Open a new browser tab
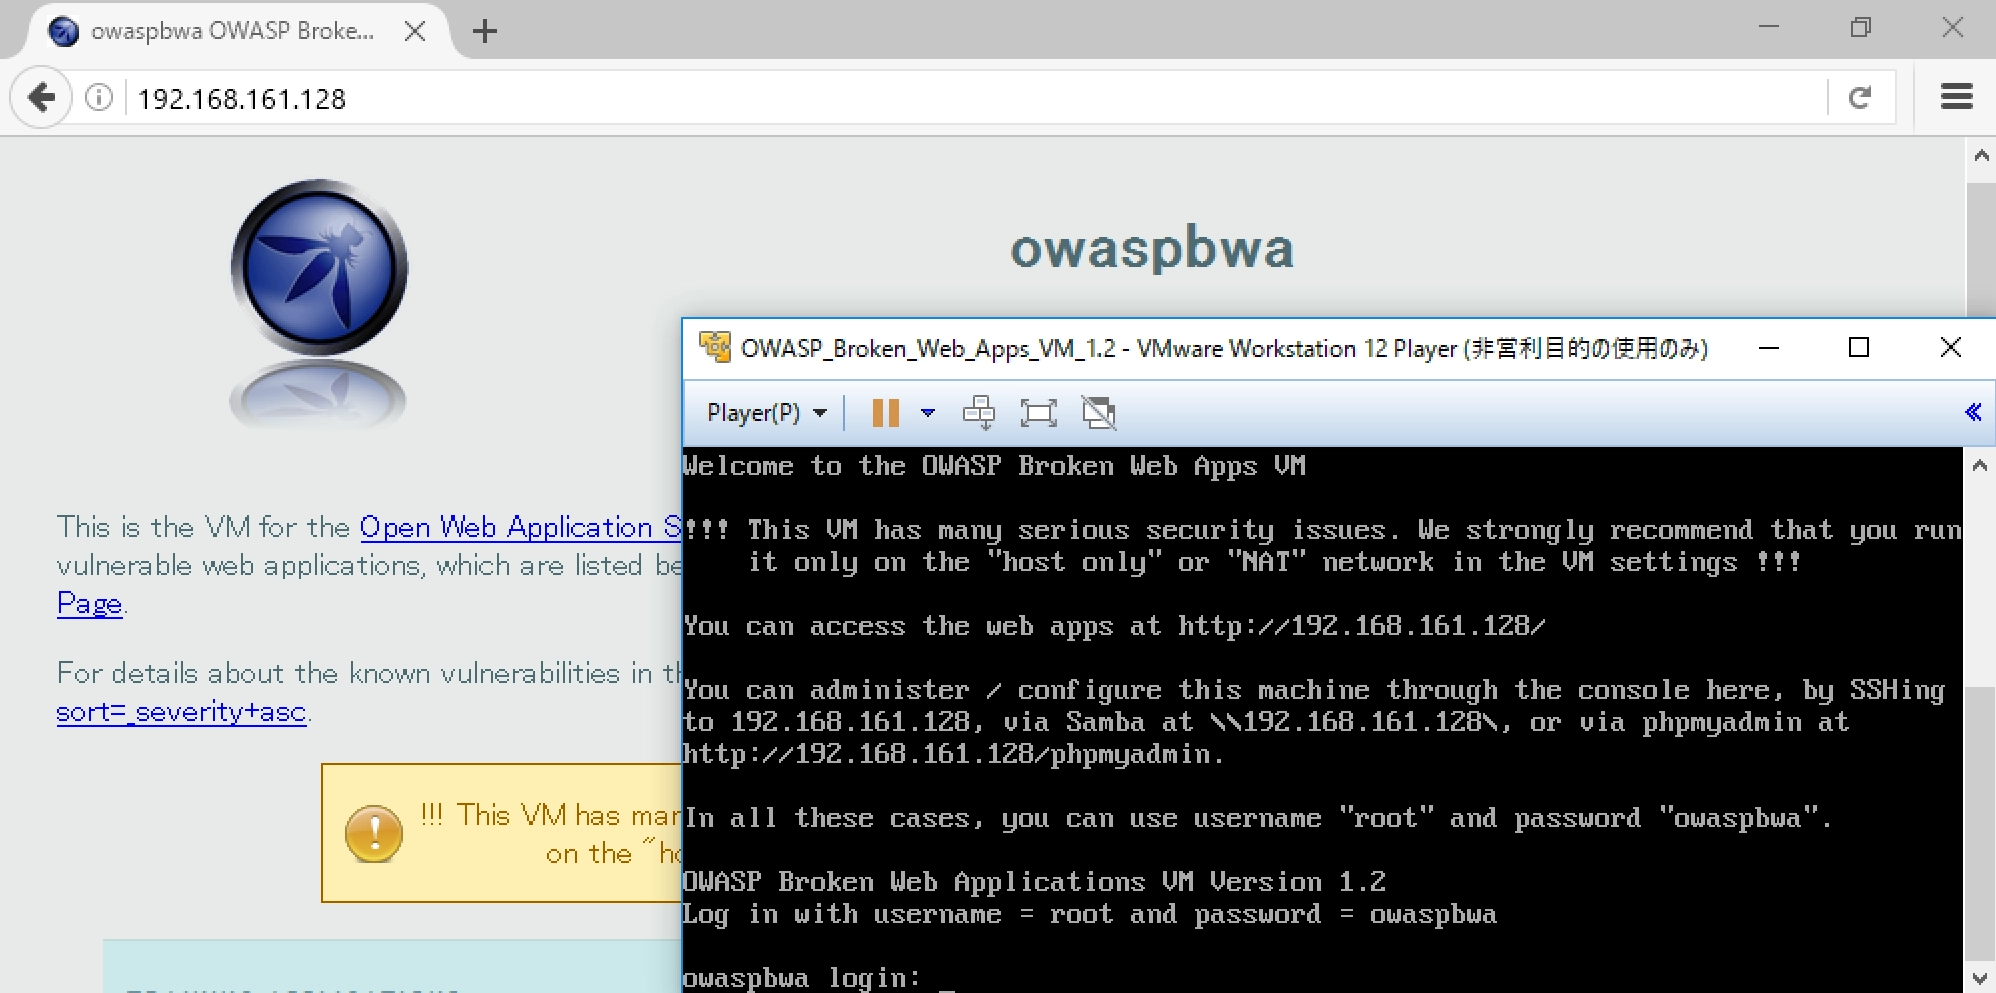The height and width of the screenshot is (993, 1996). [x=485, y=32]
